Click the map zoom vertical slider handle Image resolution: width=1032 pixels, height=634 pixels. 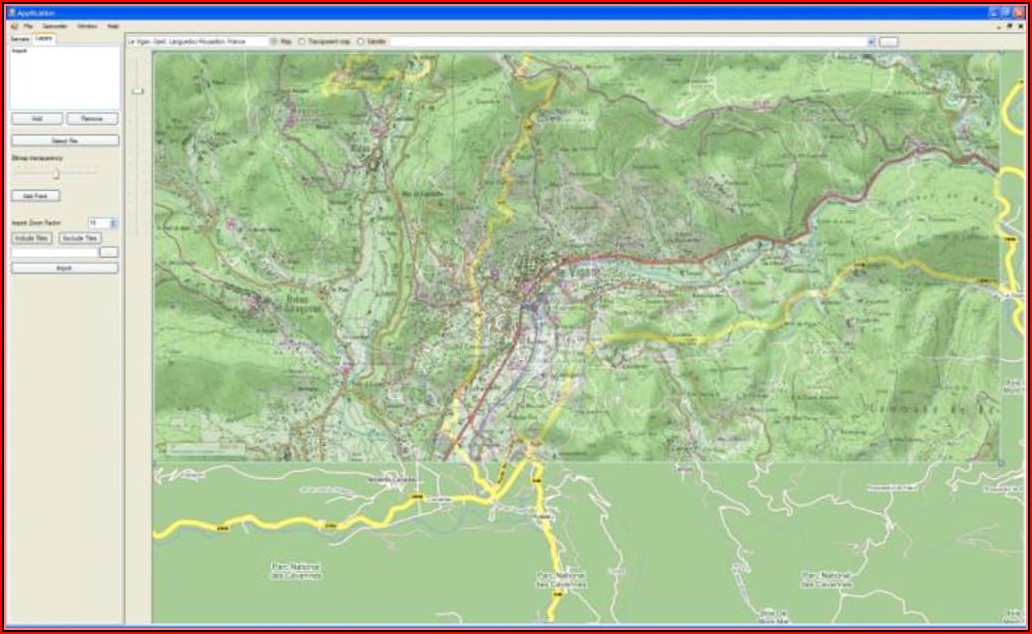coord(138,91)
